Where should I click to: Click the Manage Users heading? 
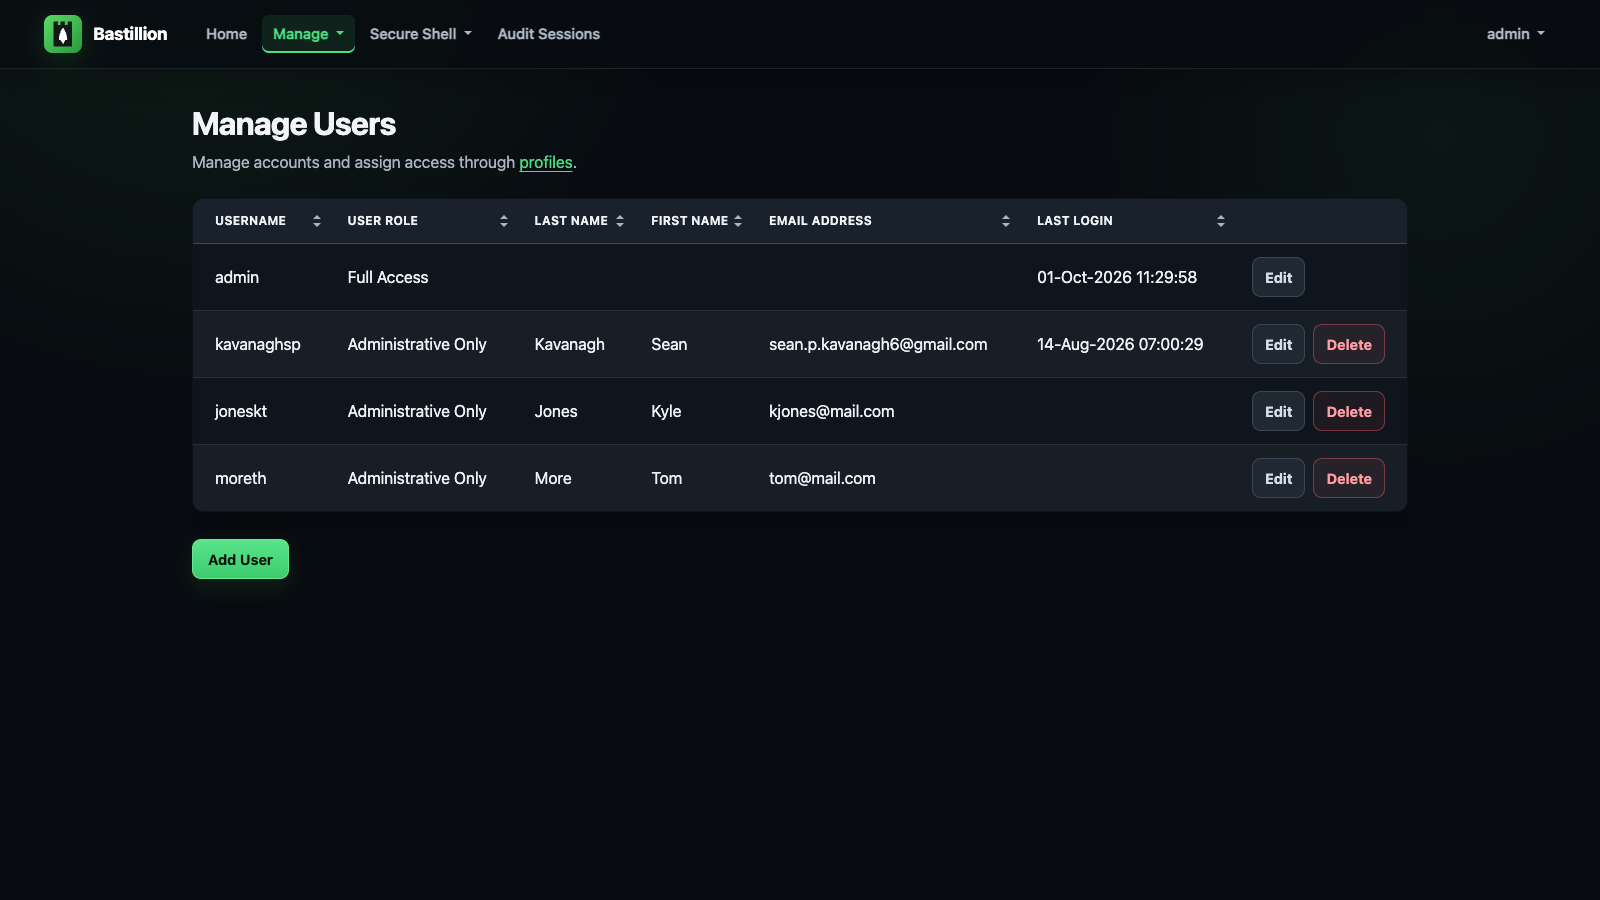click(294, 124)
